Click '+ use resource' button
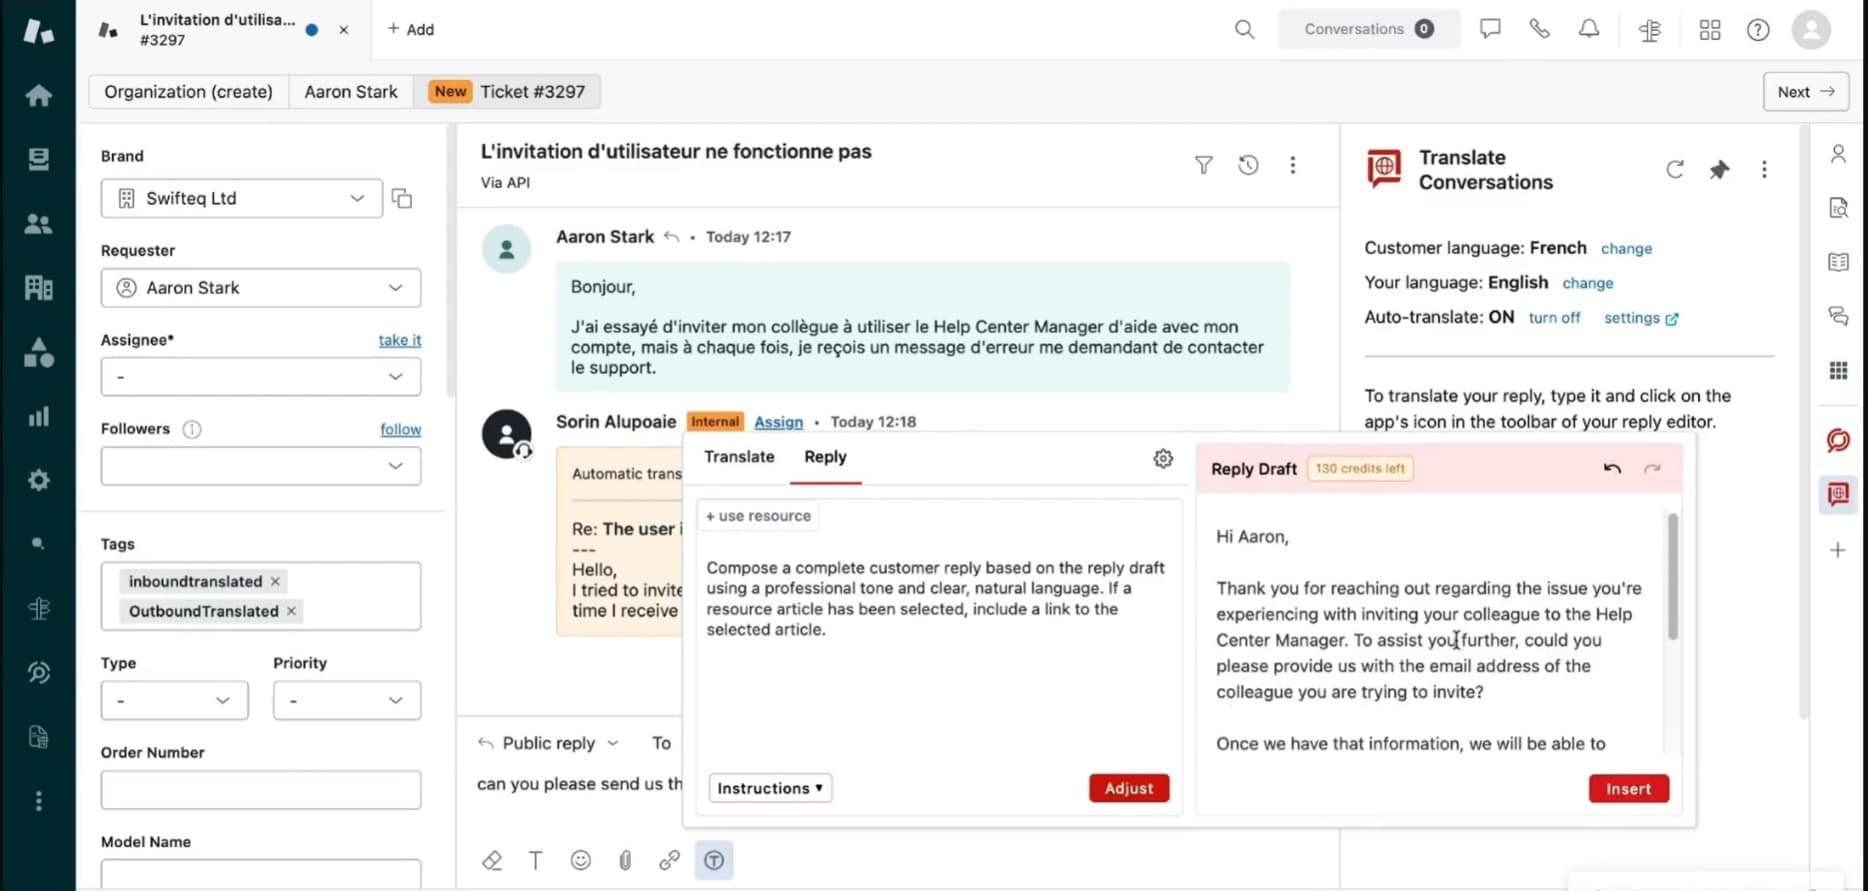1868x891 pixels. [758, 516]
